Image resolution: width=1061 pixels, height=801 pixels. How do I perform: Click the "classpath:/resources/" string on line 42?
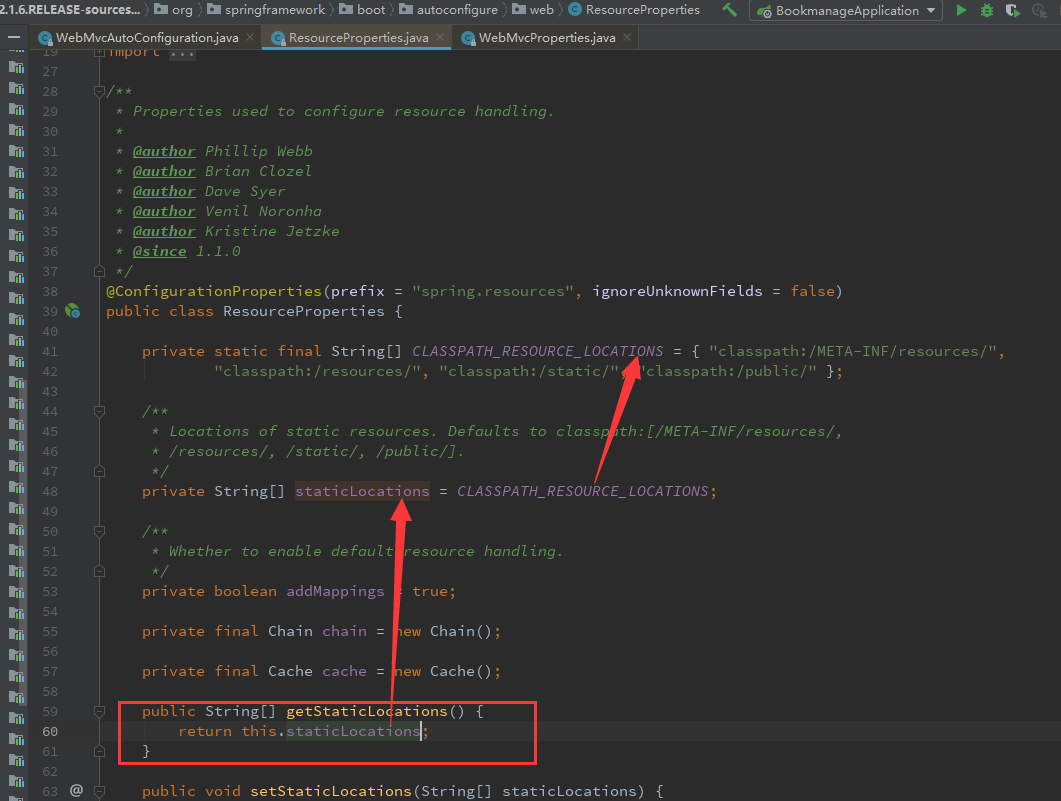pos(317,371)
